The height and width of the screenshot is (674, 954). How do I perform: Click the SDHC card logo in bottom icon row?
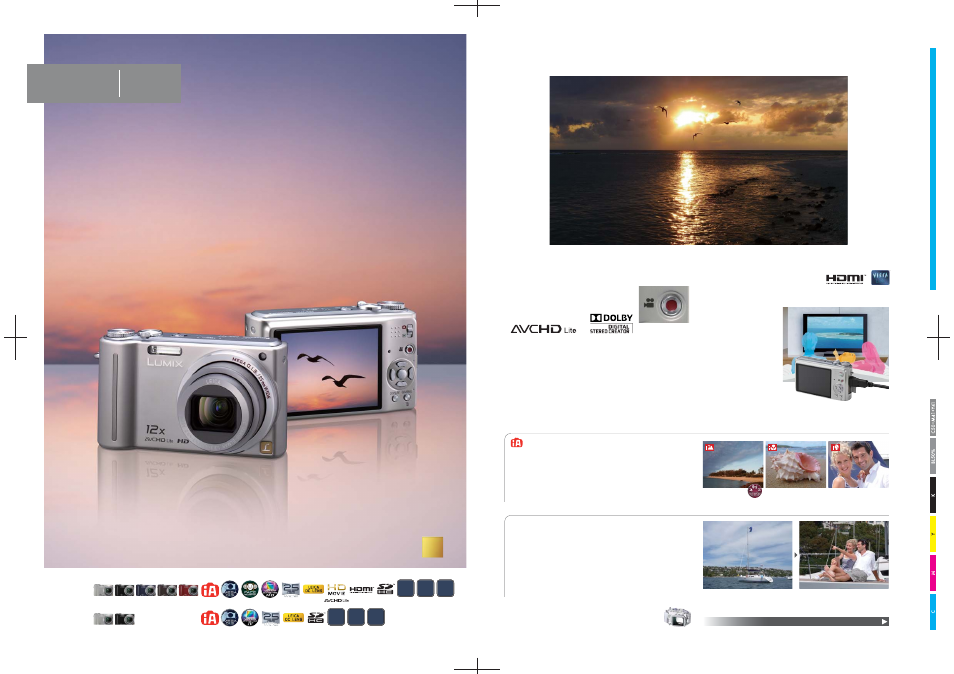pos(316,618)
